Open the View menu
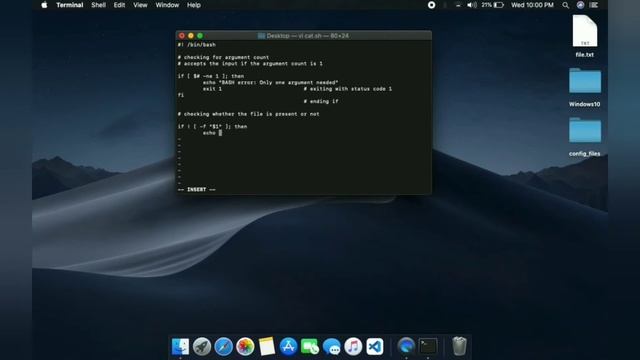This screenshot has height=360, width=640. tap(140, 5)
